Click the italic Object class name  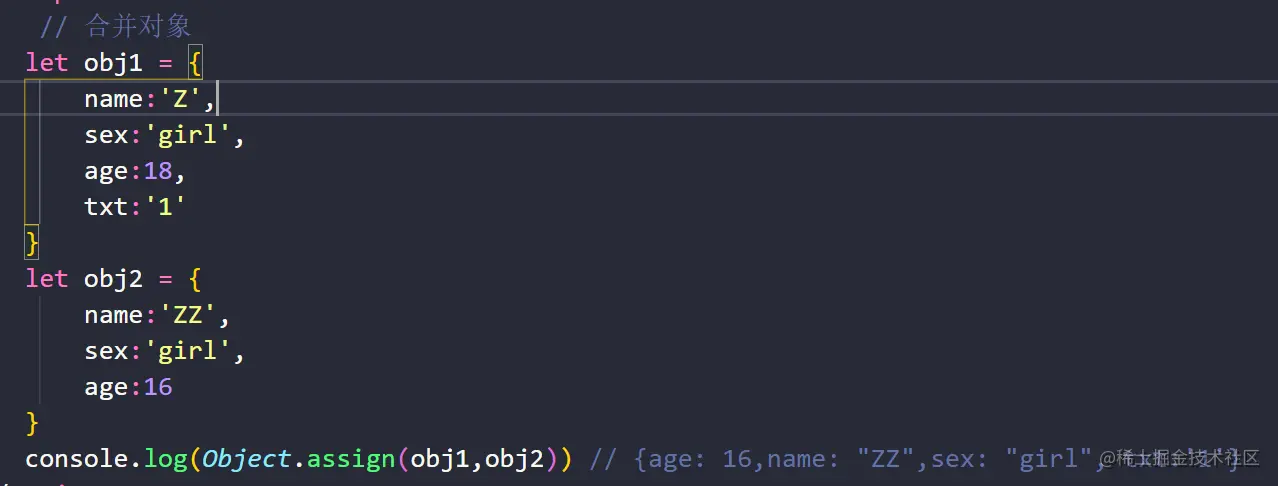246,459
